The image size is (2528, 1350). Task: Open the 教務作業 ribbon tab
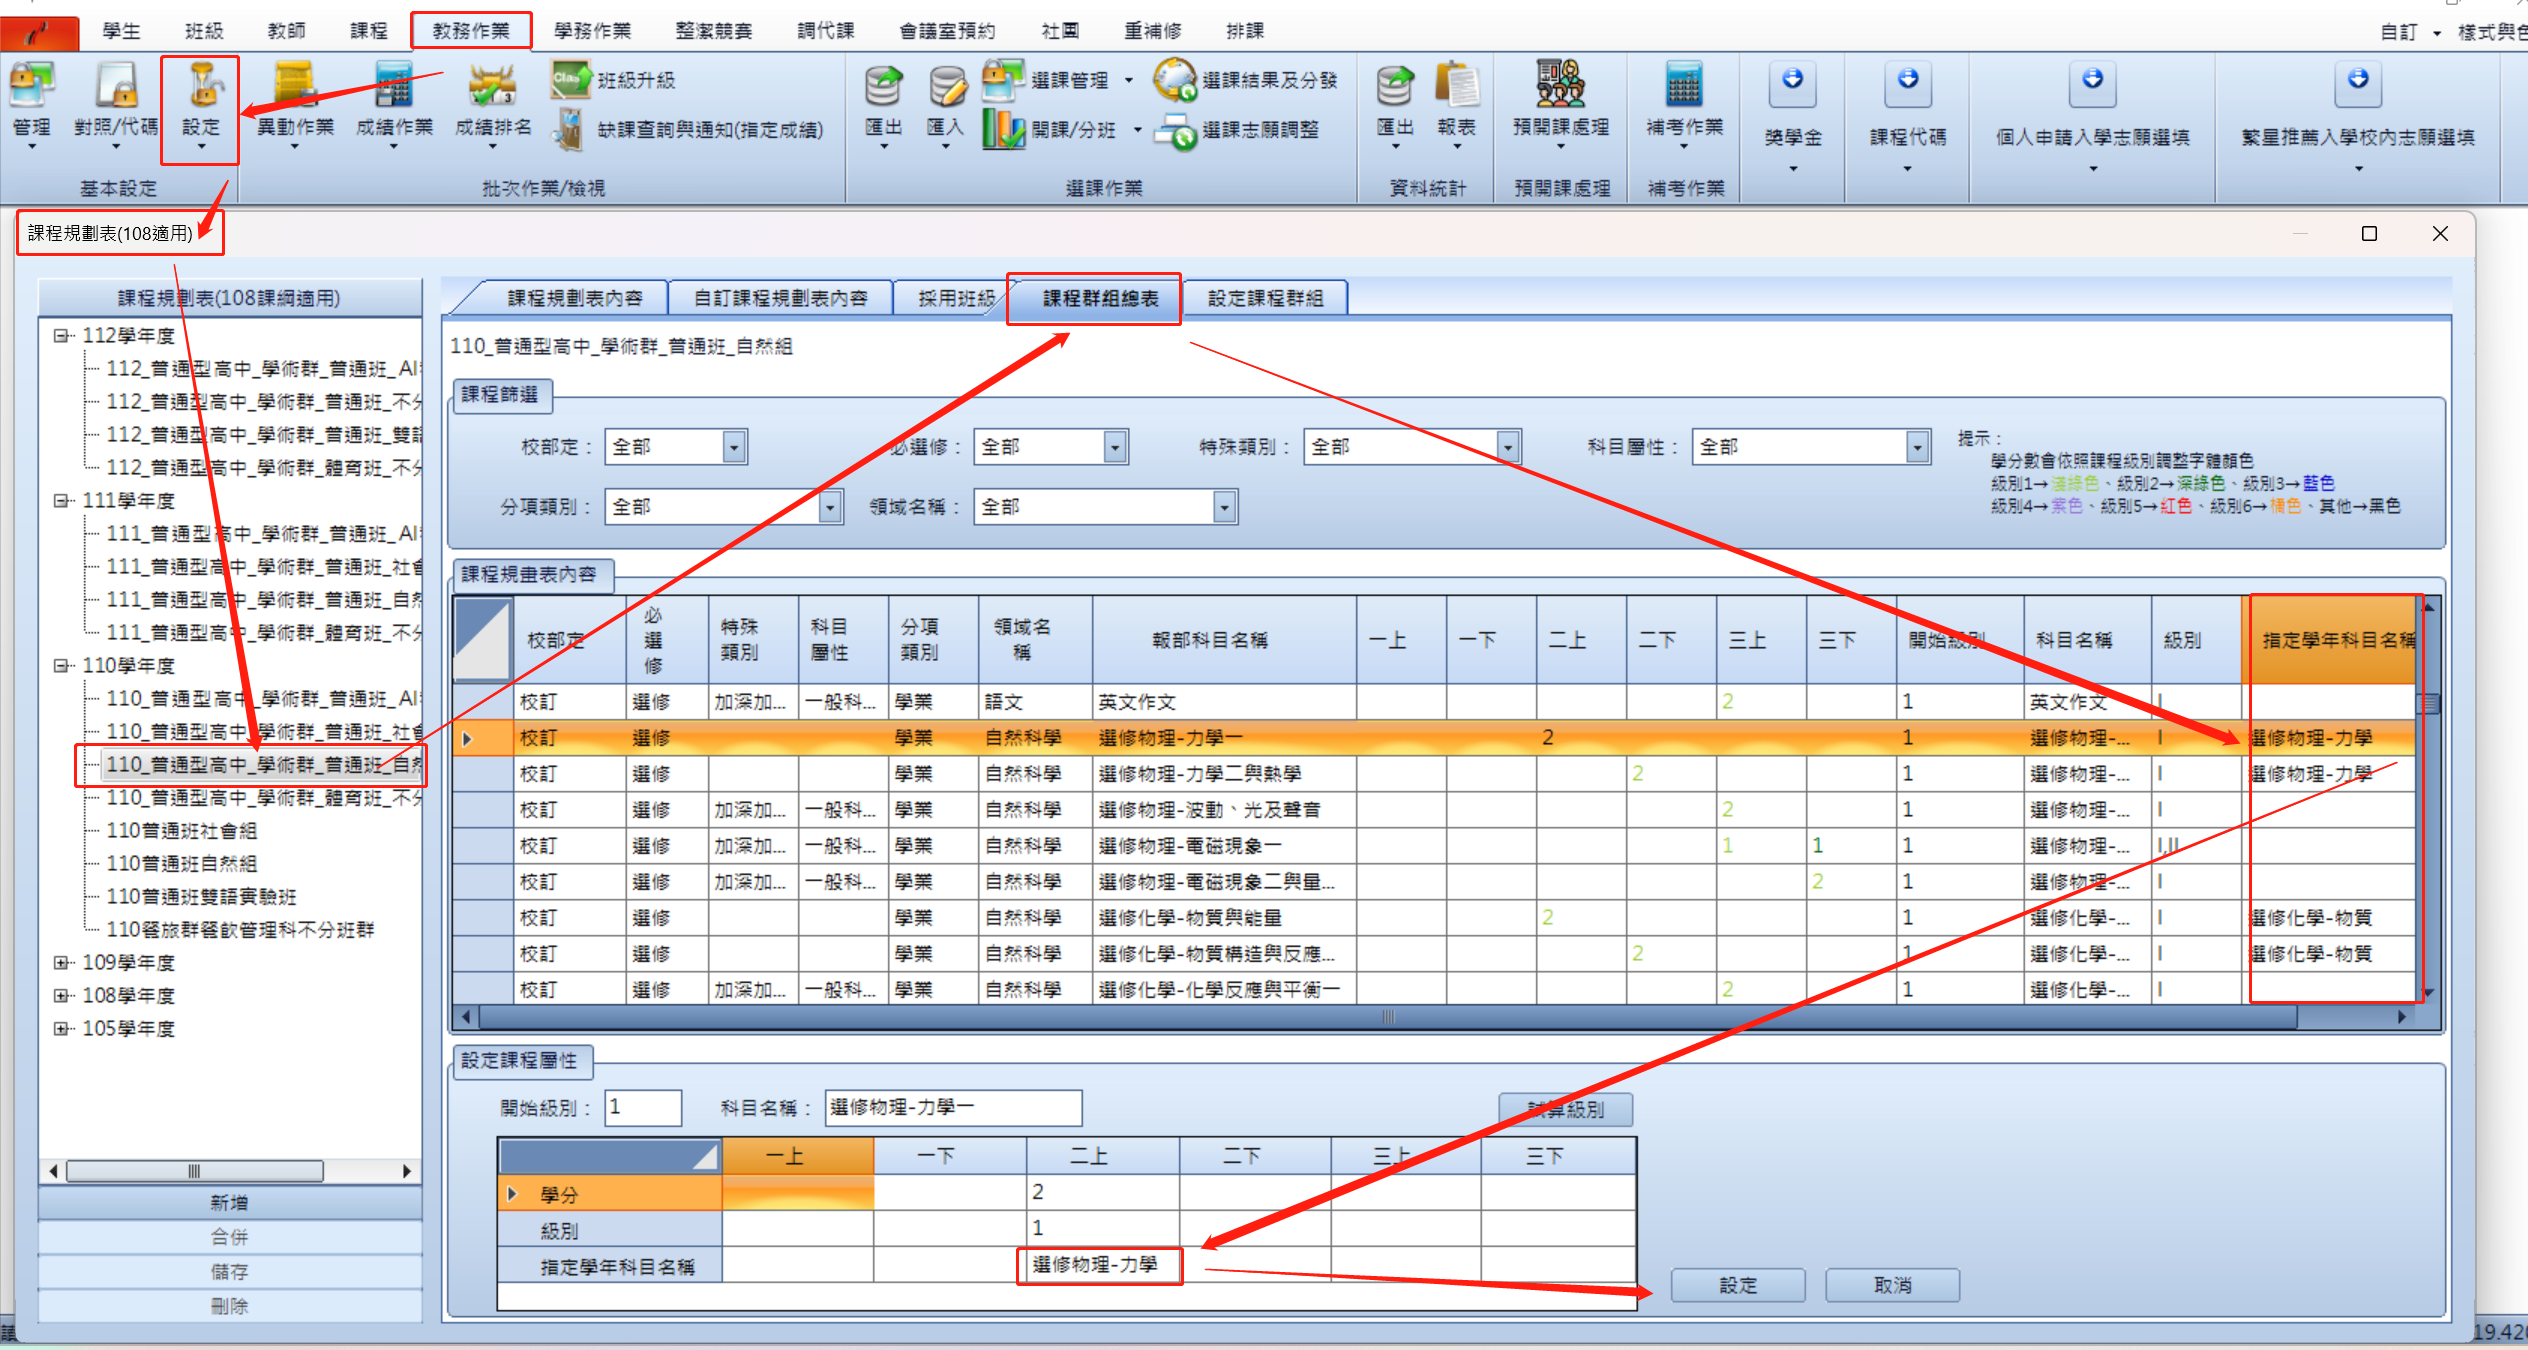pos(471,31)
